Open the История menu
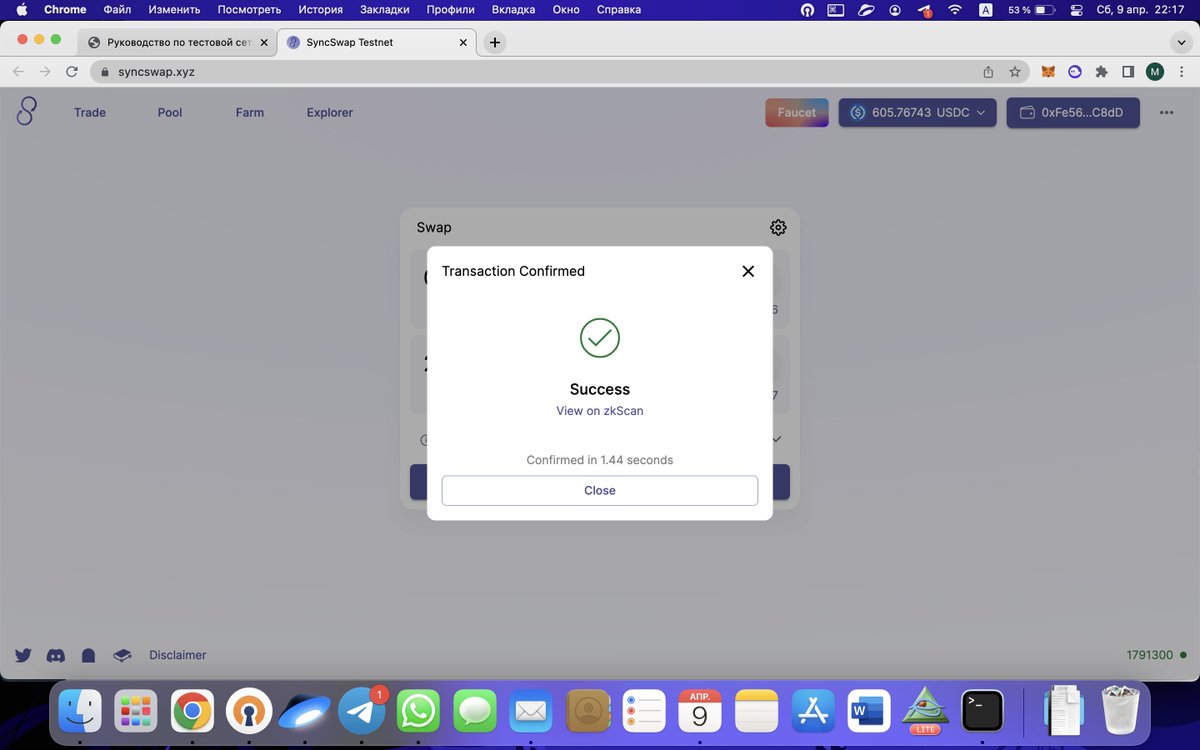 point(320,10)
